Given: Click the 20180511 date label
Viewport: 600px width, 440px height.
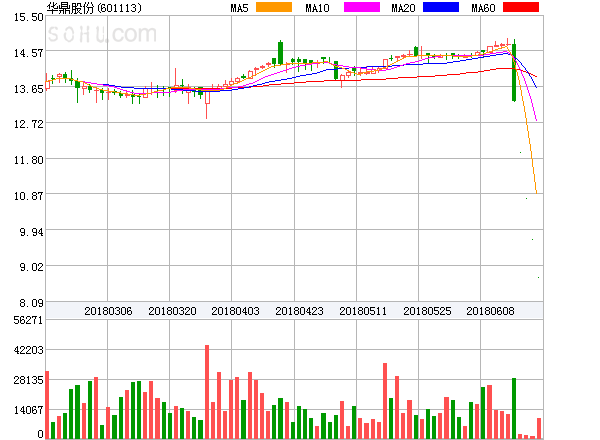Looking at the screenshot, I should click(x=363, y=311).
